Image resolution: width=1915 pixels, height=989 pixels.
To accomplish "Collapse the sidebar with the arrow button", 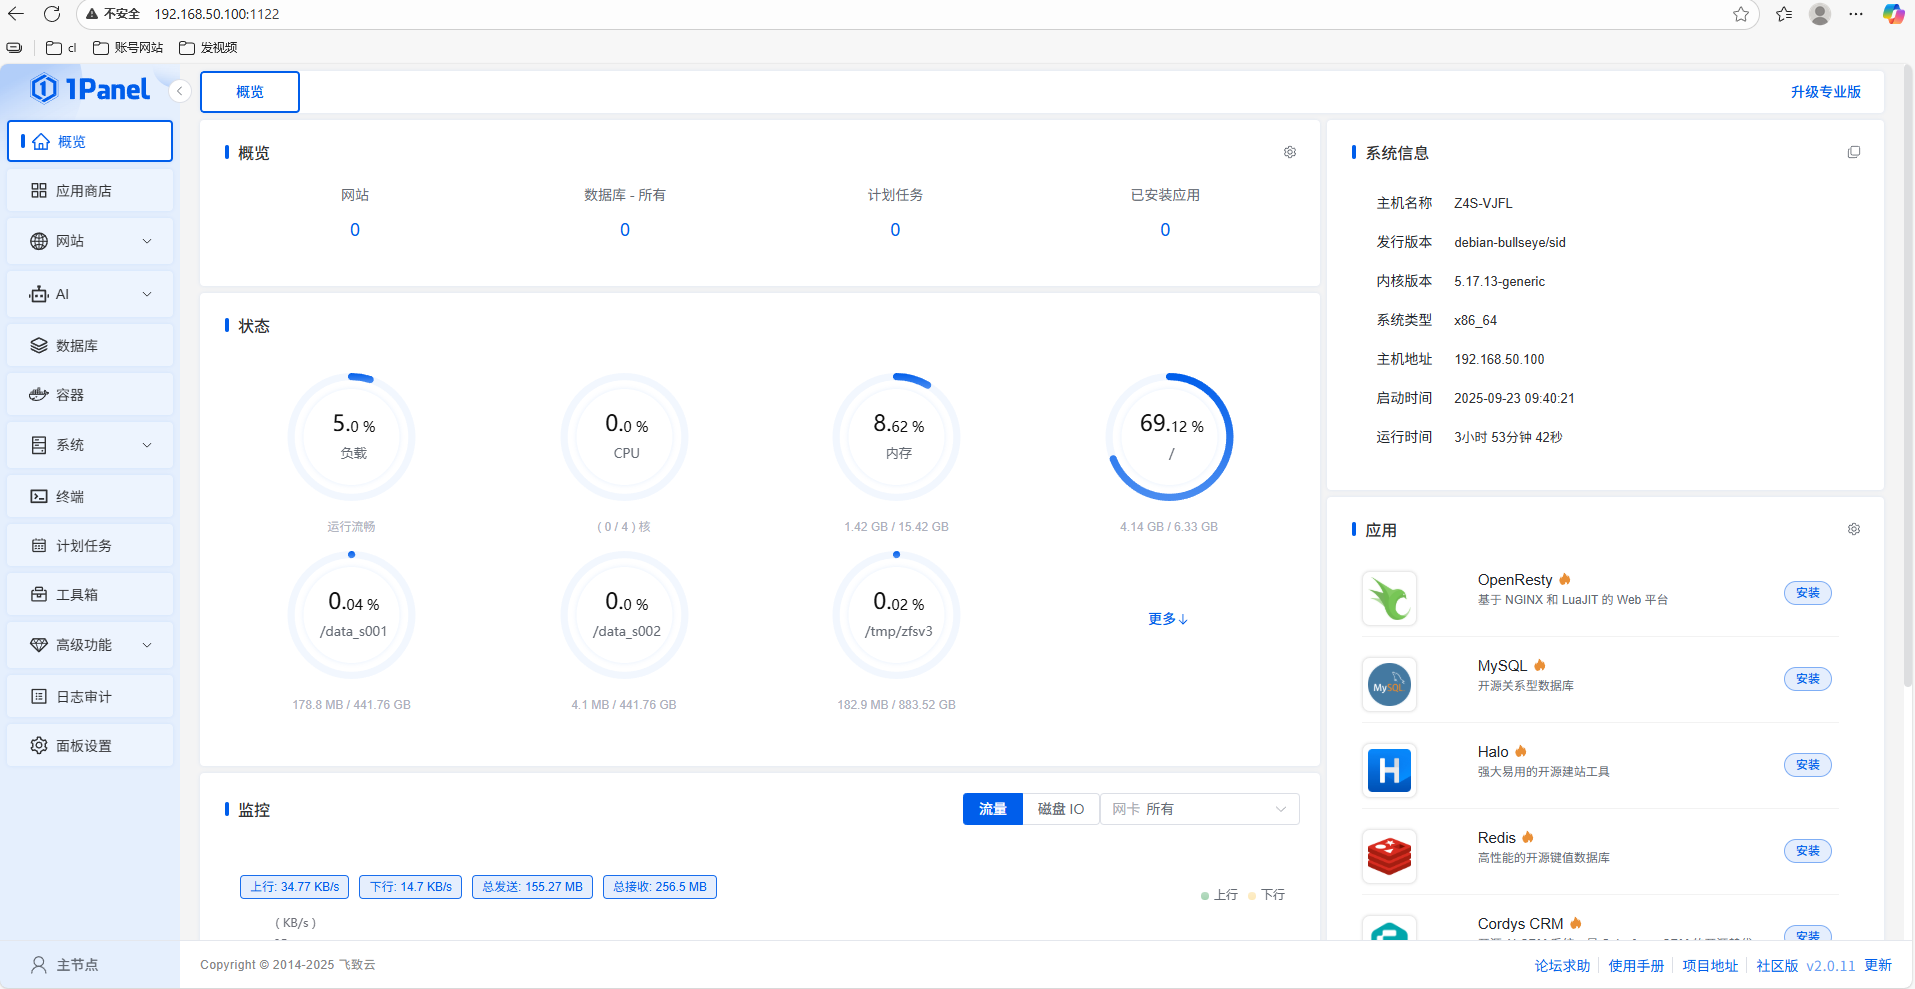I will 180,91.
